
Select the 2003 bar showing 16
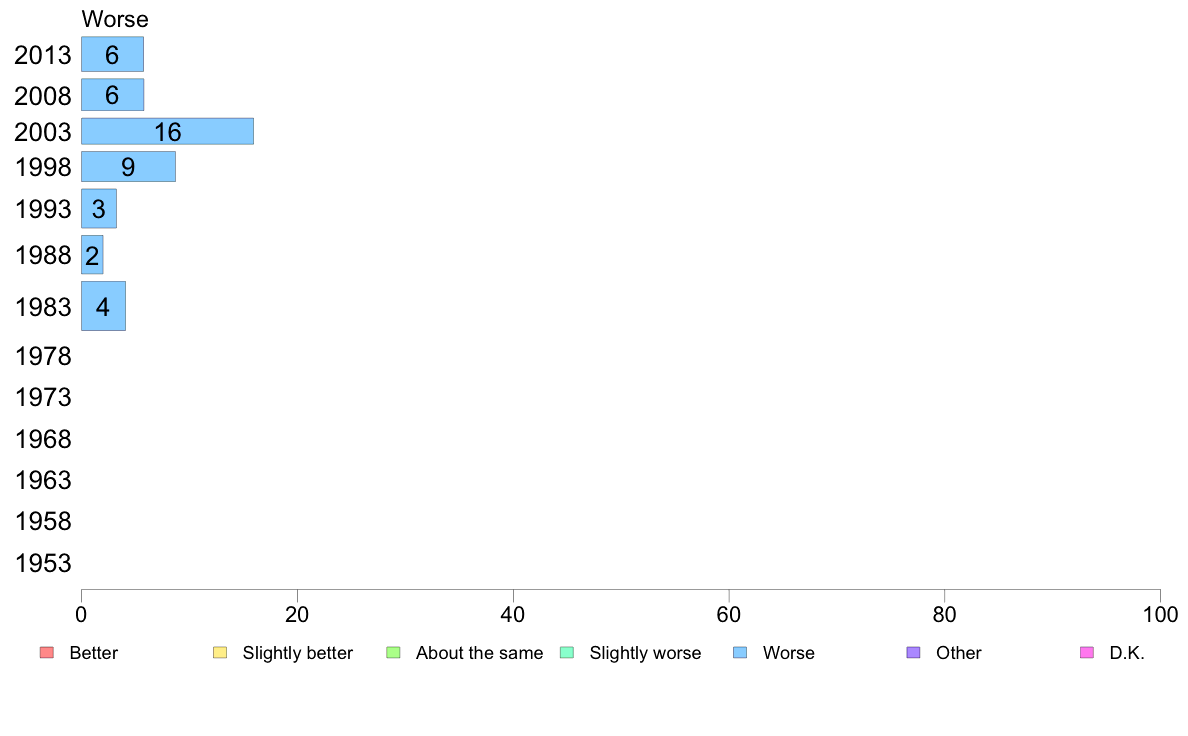(167, 131)
